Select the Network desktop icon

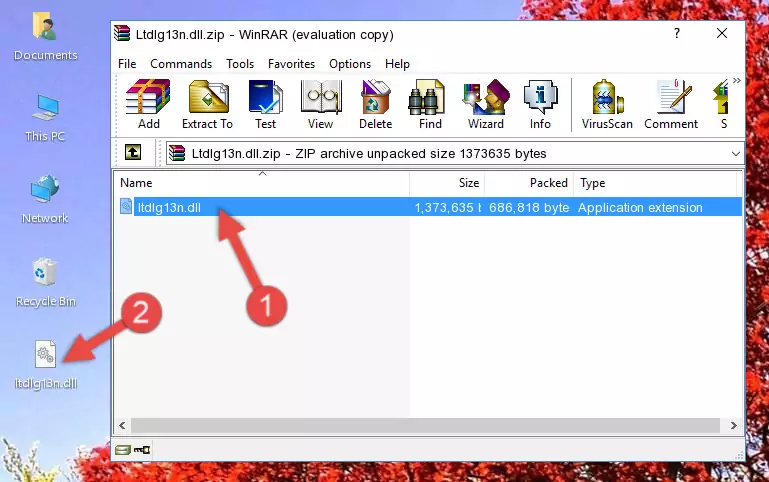45,200
